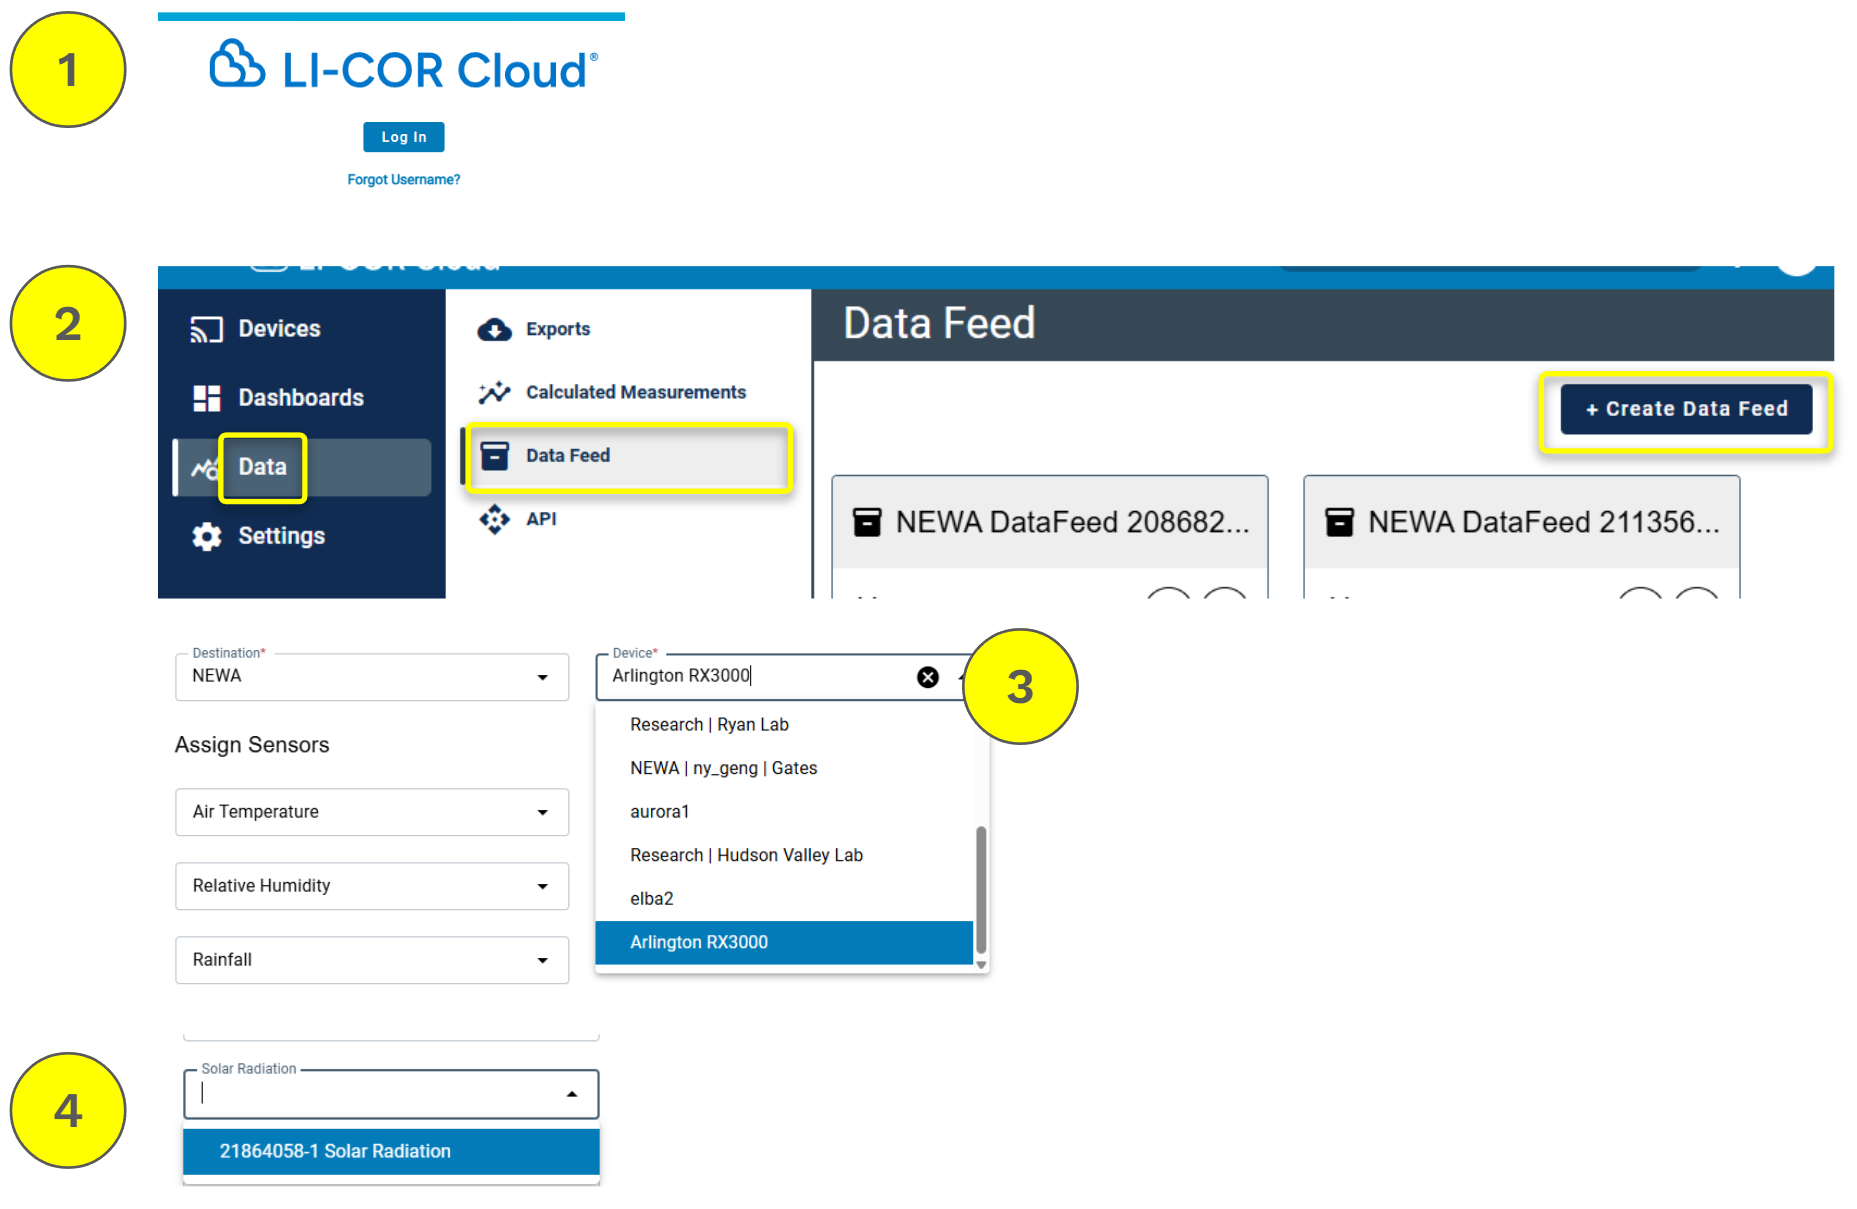Clear the Device field with the X icon
Image resolution: width=1857 pixels, height=1209 pixels.
tap(928, 677)
